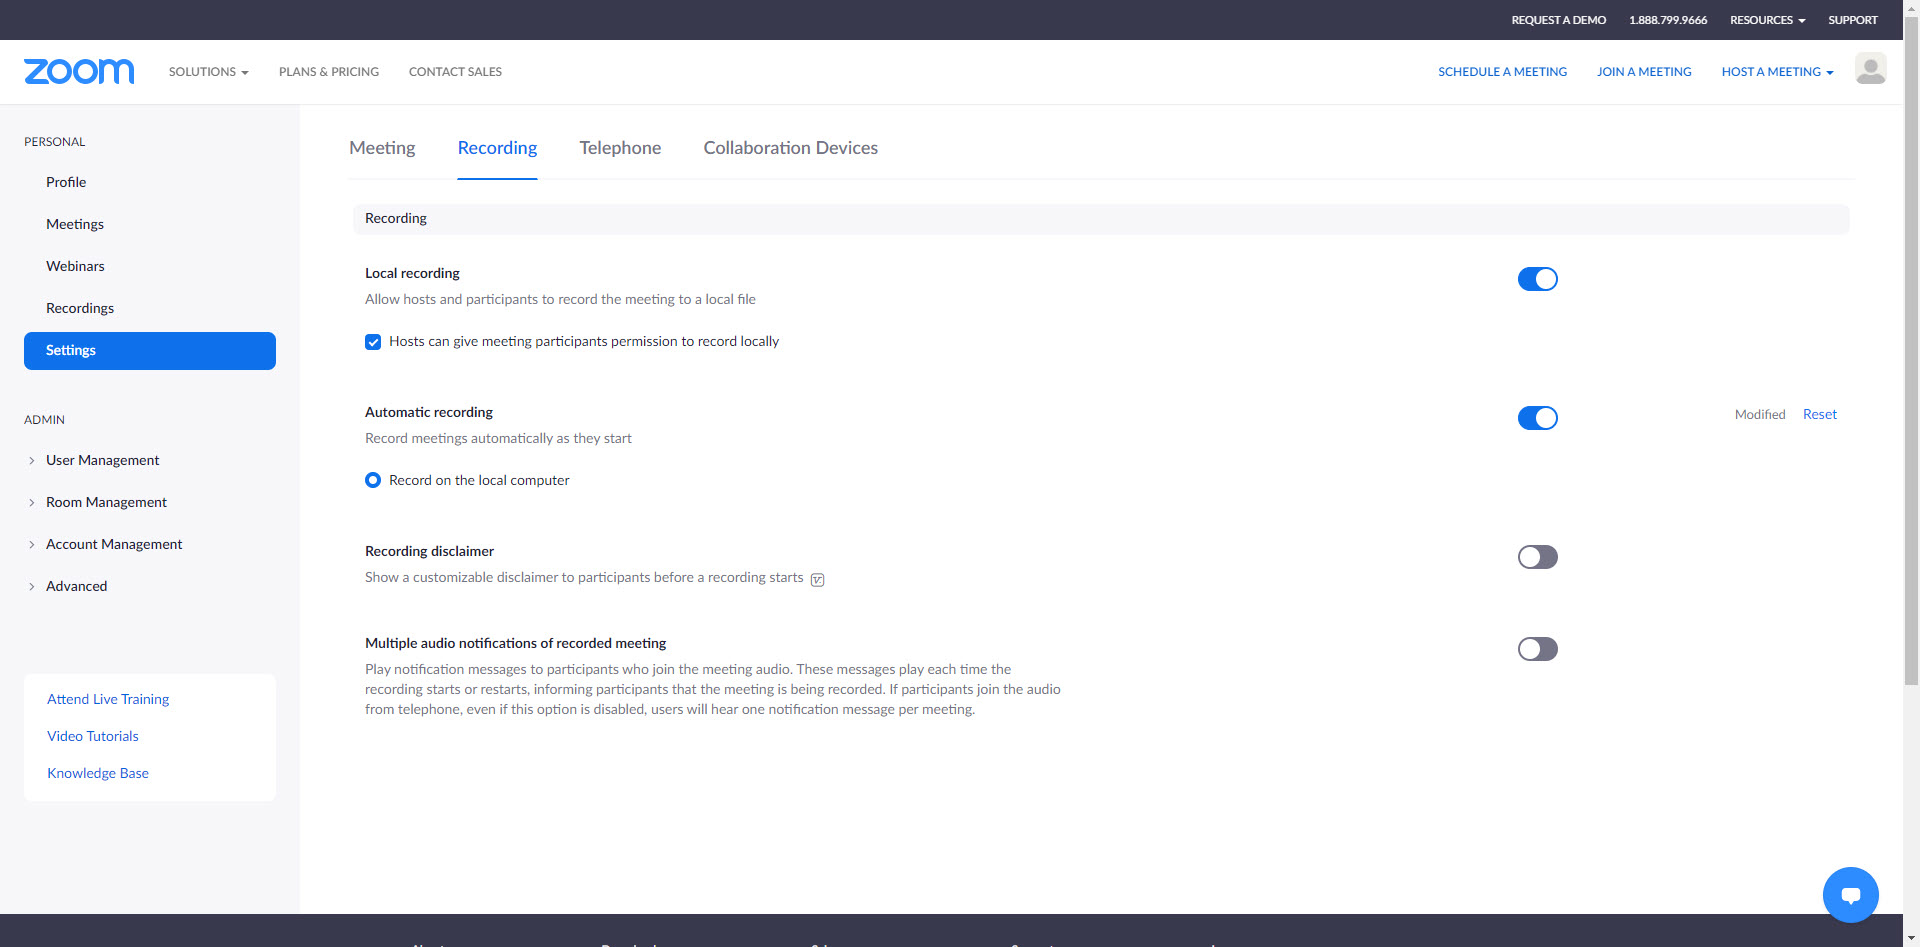
Task: Open the Knowledge Base link
Action: (x=98, y=773)
